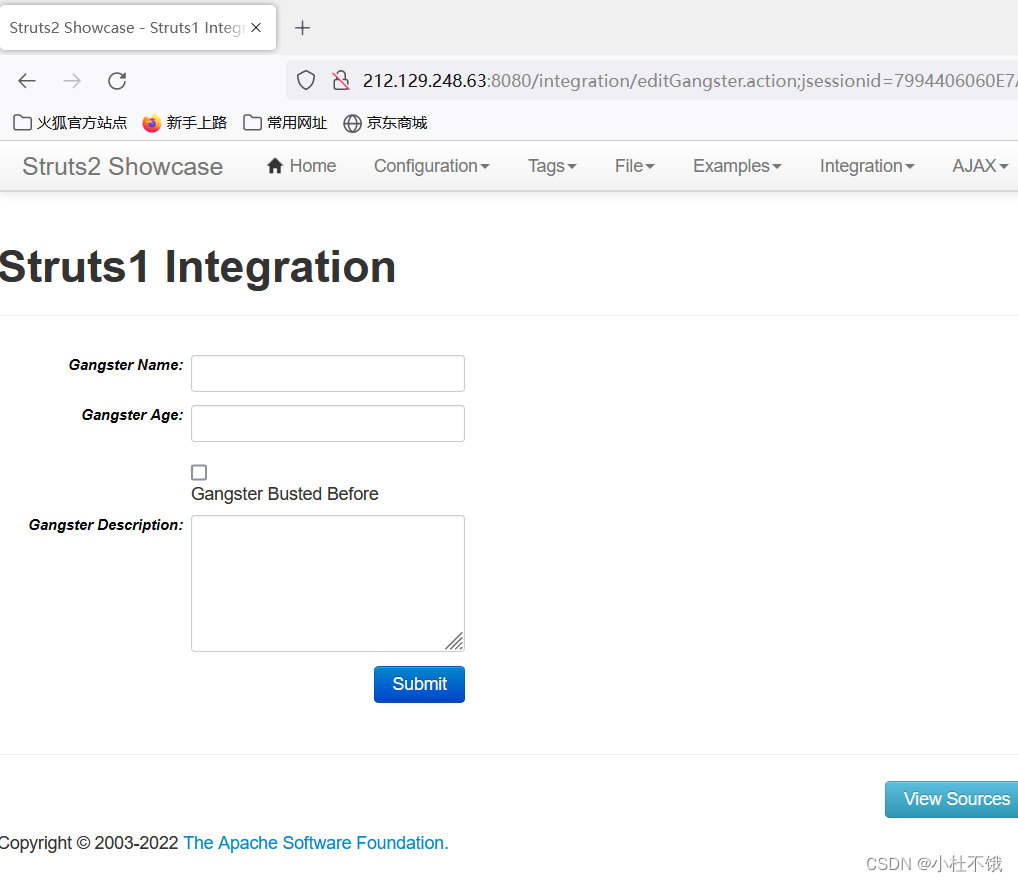The image size is (1018, 882).
Task: Close the Struts2 Showcase tab
Action: click(256, 28)
